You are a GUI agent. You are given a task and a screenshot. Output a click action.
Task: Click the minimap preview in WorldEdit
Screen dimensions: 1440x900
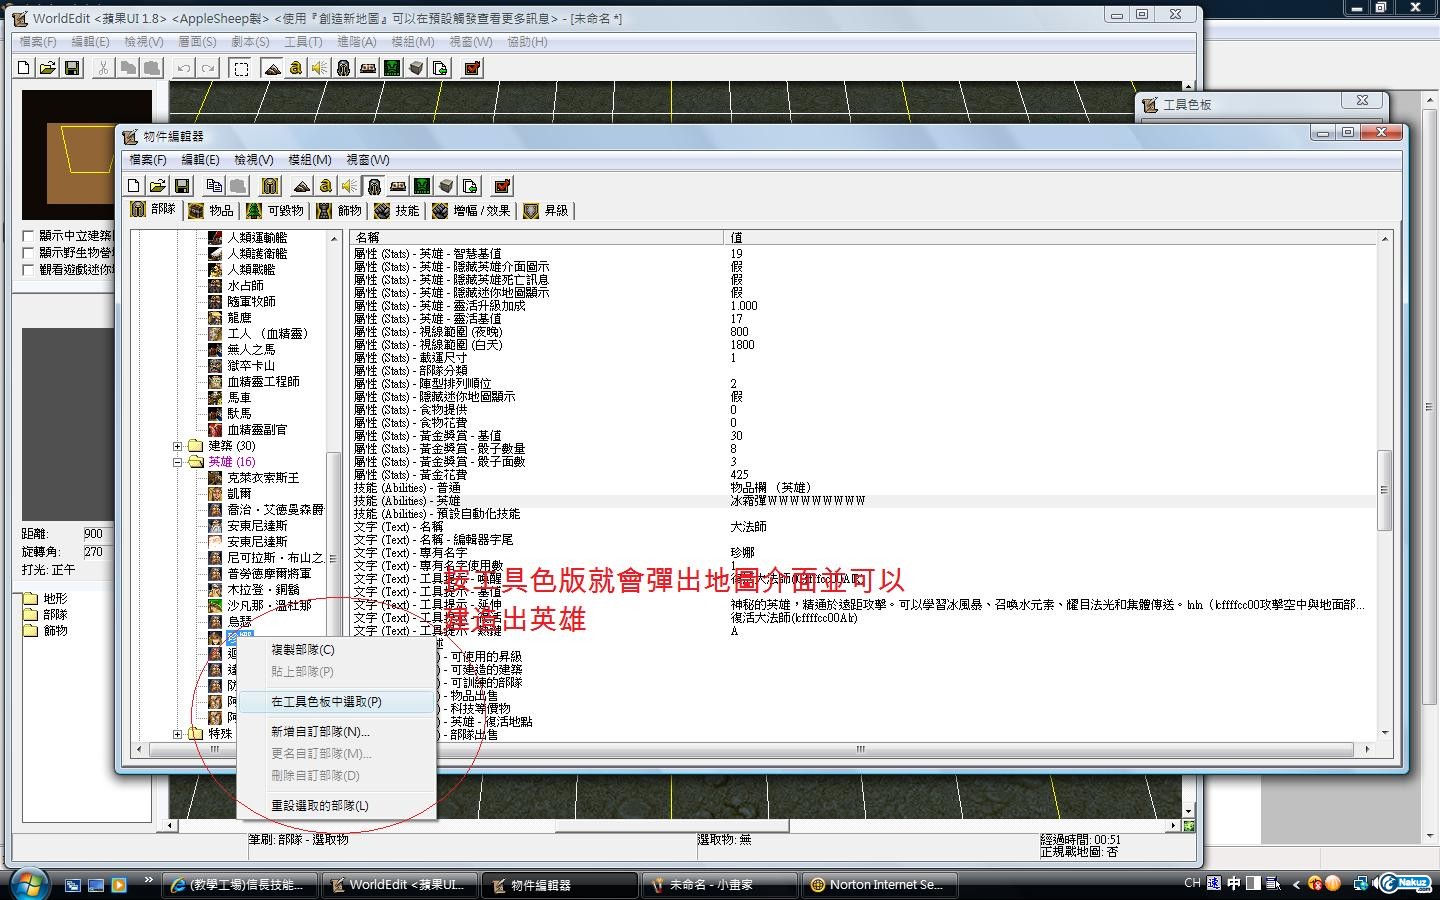(87, 155)
